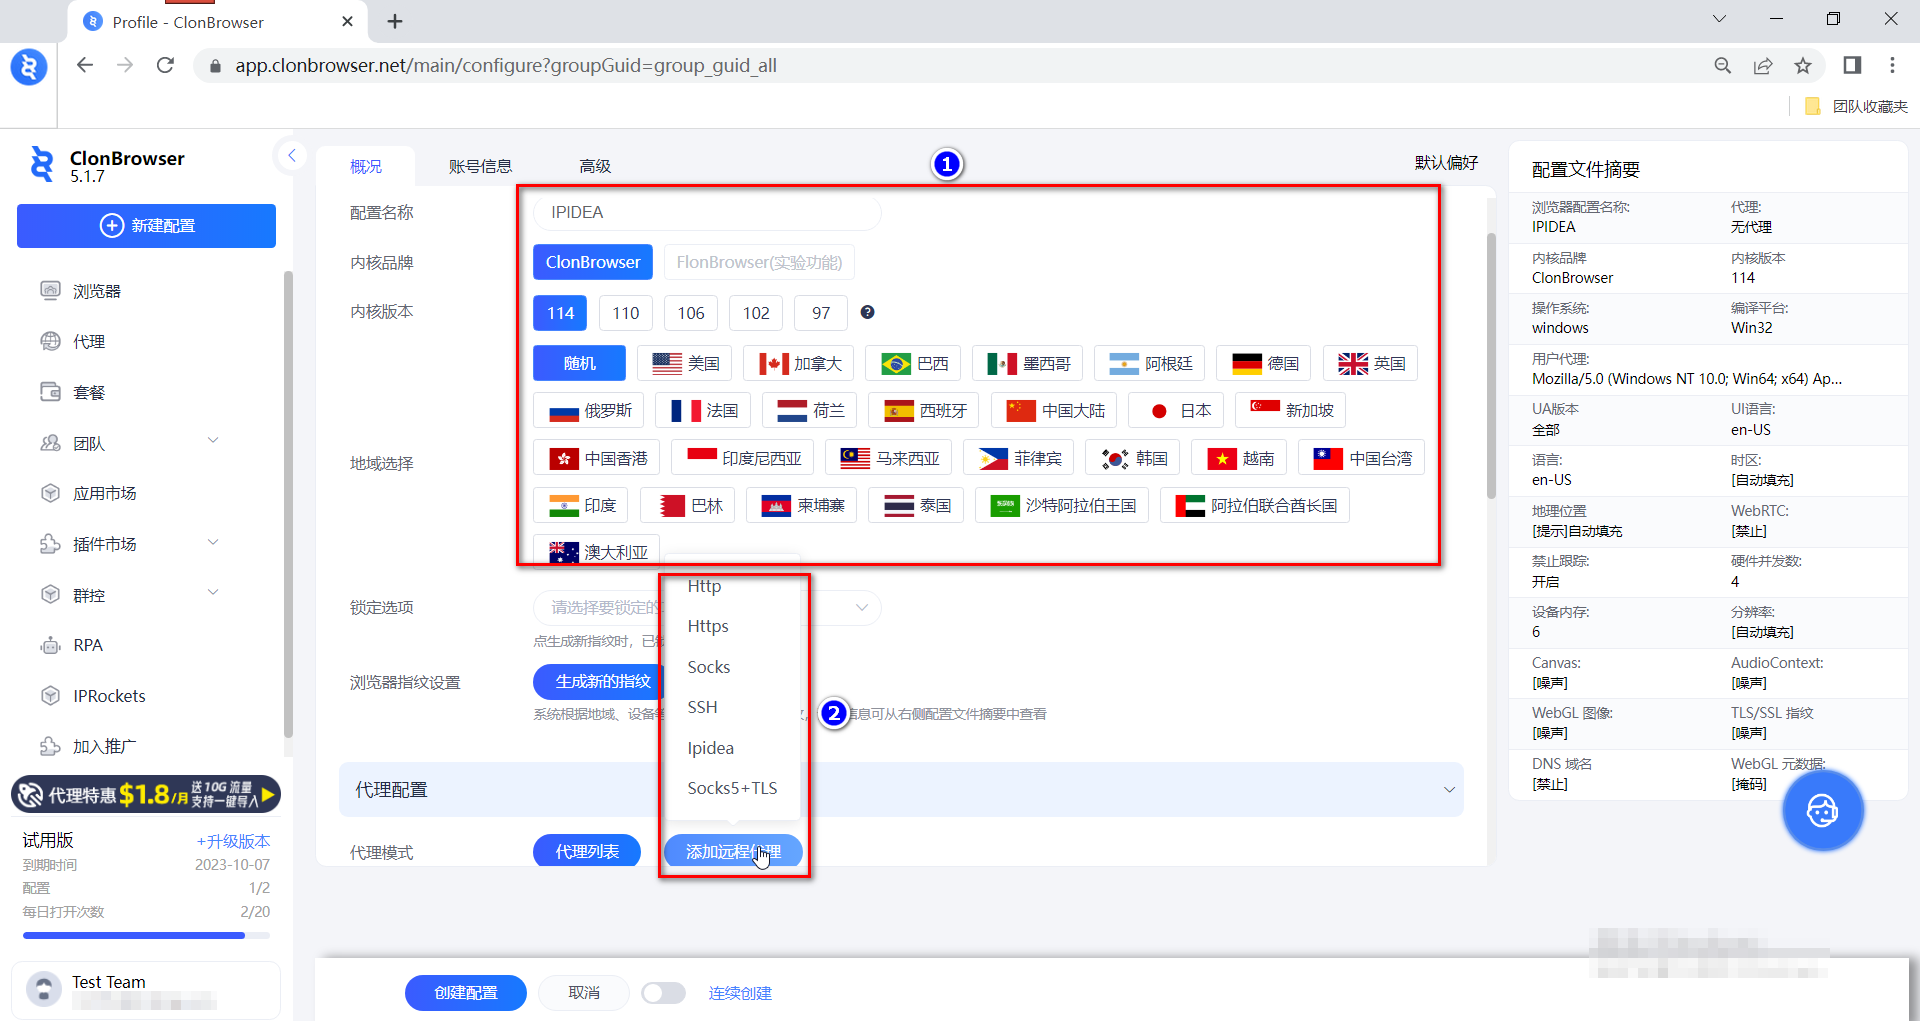This screenshot has height=1021, width=1920.
Task: Click the kernel version help icon
Action: click(867, 312)
